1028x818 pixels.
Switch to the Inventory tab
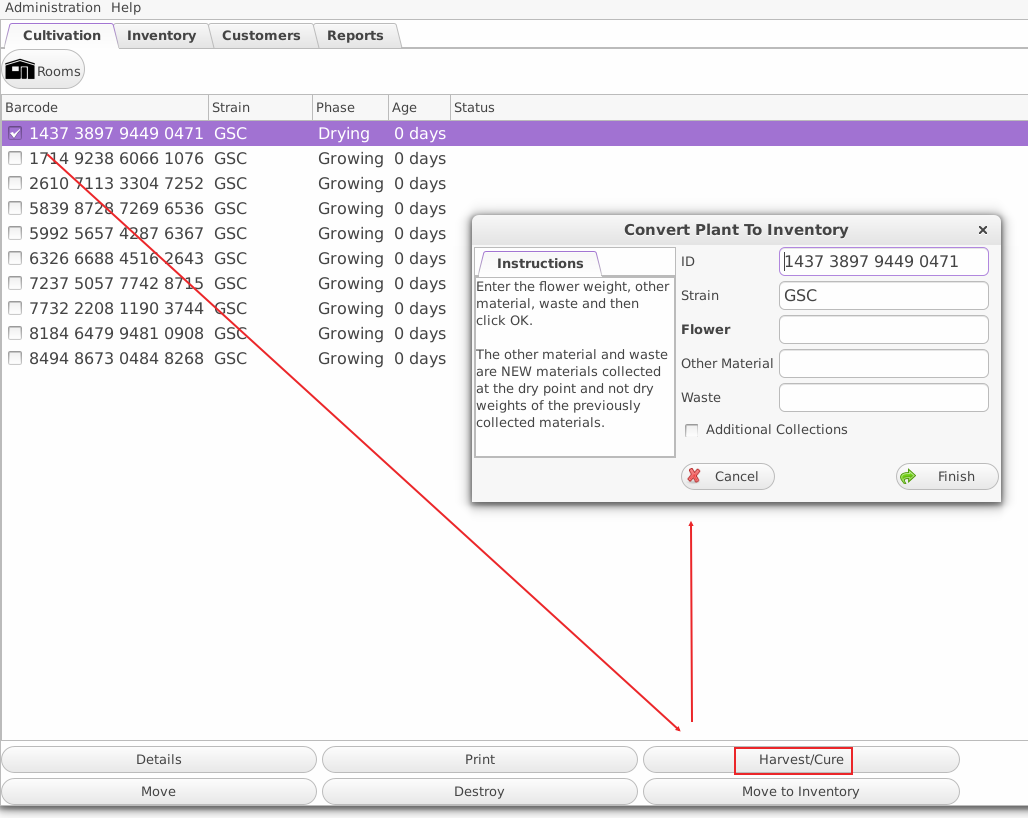click(161, 36)
